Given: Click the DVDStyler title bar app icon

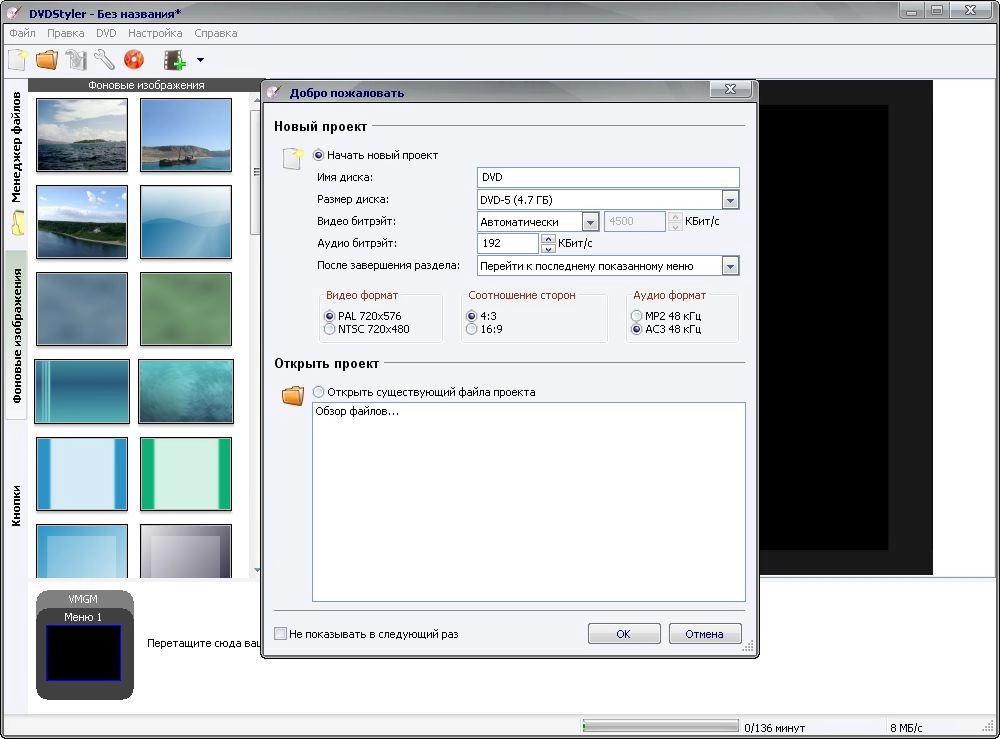Looking at the screenshot, I should pyautogui.click(x=13, y=12).
